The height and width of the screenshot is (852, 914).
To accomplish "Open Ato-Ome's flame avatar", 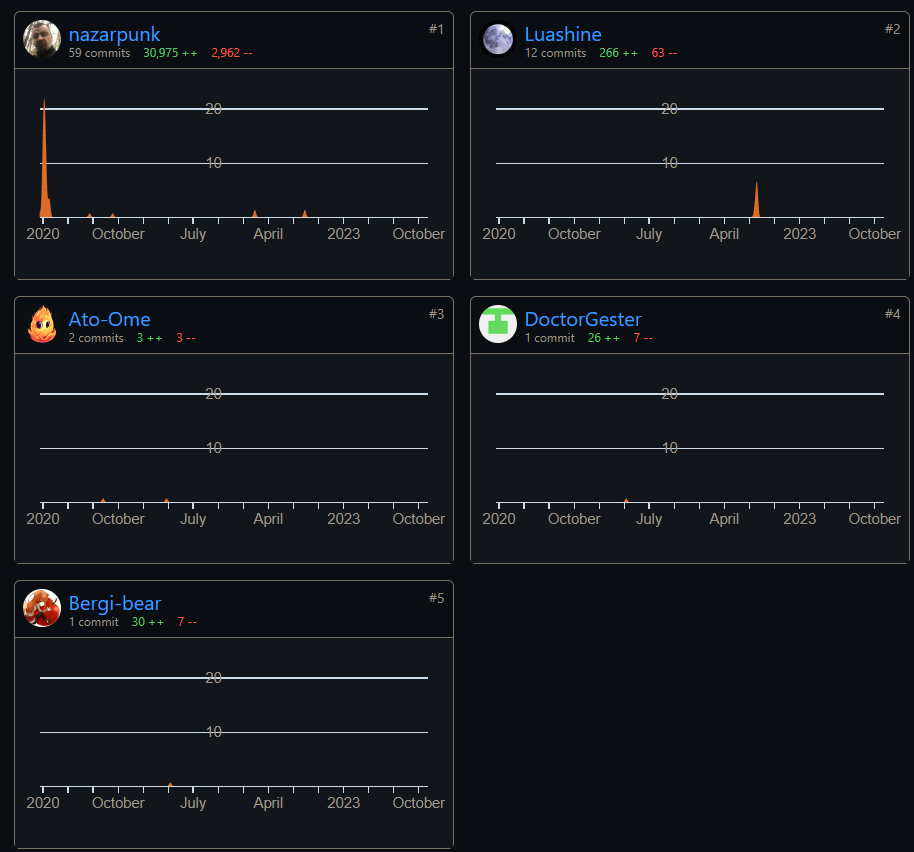I will (x=42, y=324).
